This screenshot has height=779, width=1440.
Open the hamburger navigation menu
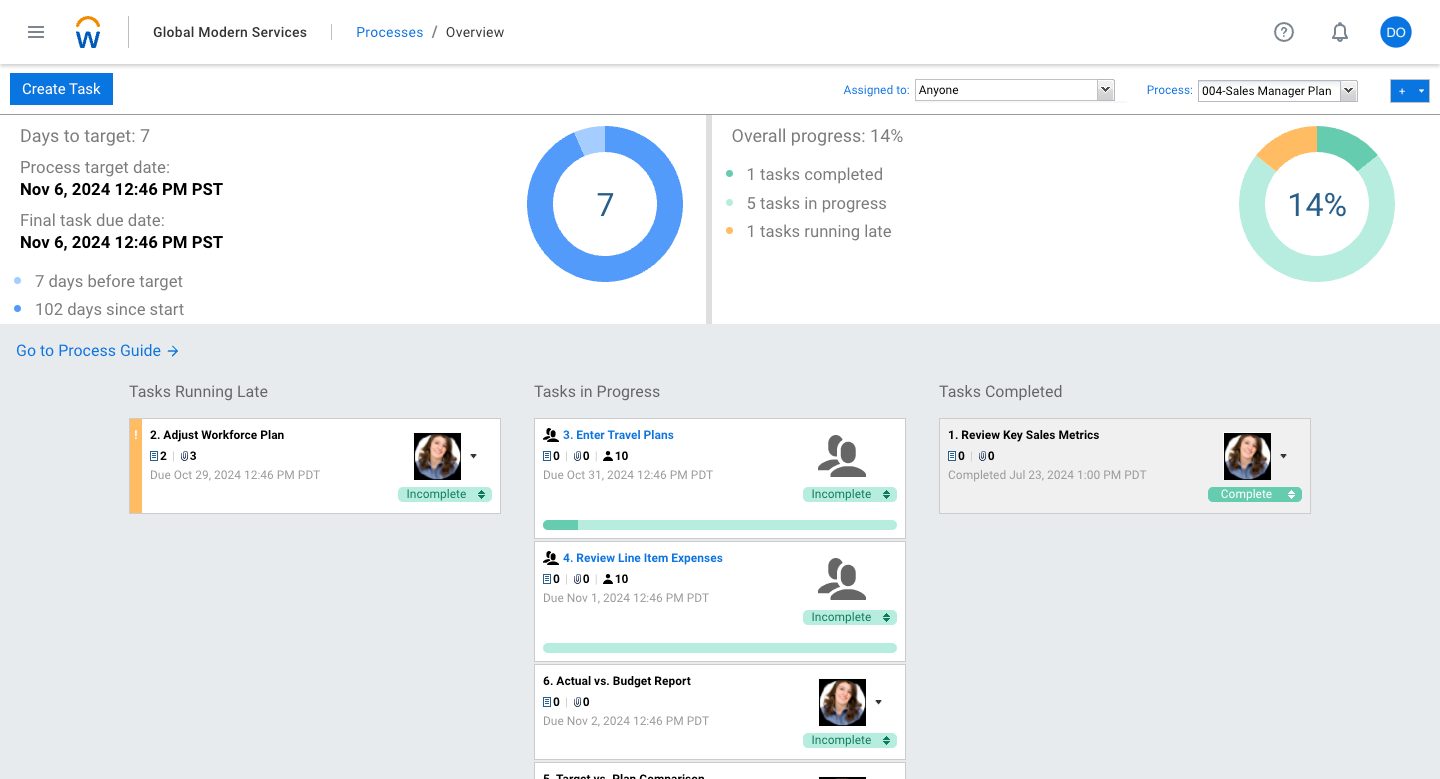(x=36, y=31)
